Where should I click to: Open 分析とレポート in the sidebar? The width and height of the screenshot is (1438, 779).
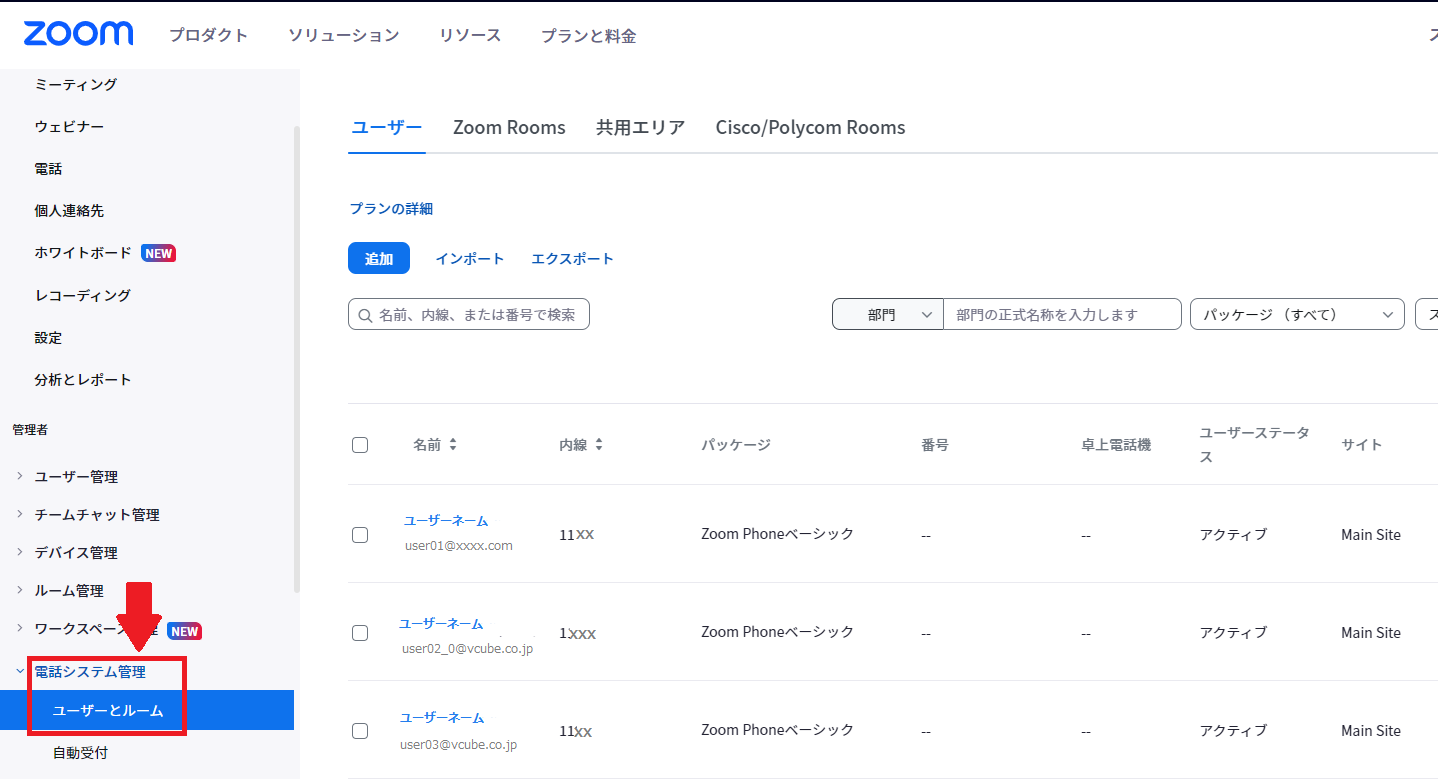pos(83,379)
